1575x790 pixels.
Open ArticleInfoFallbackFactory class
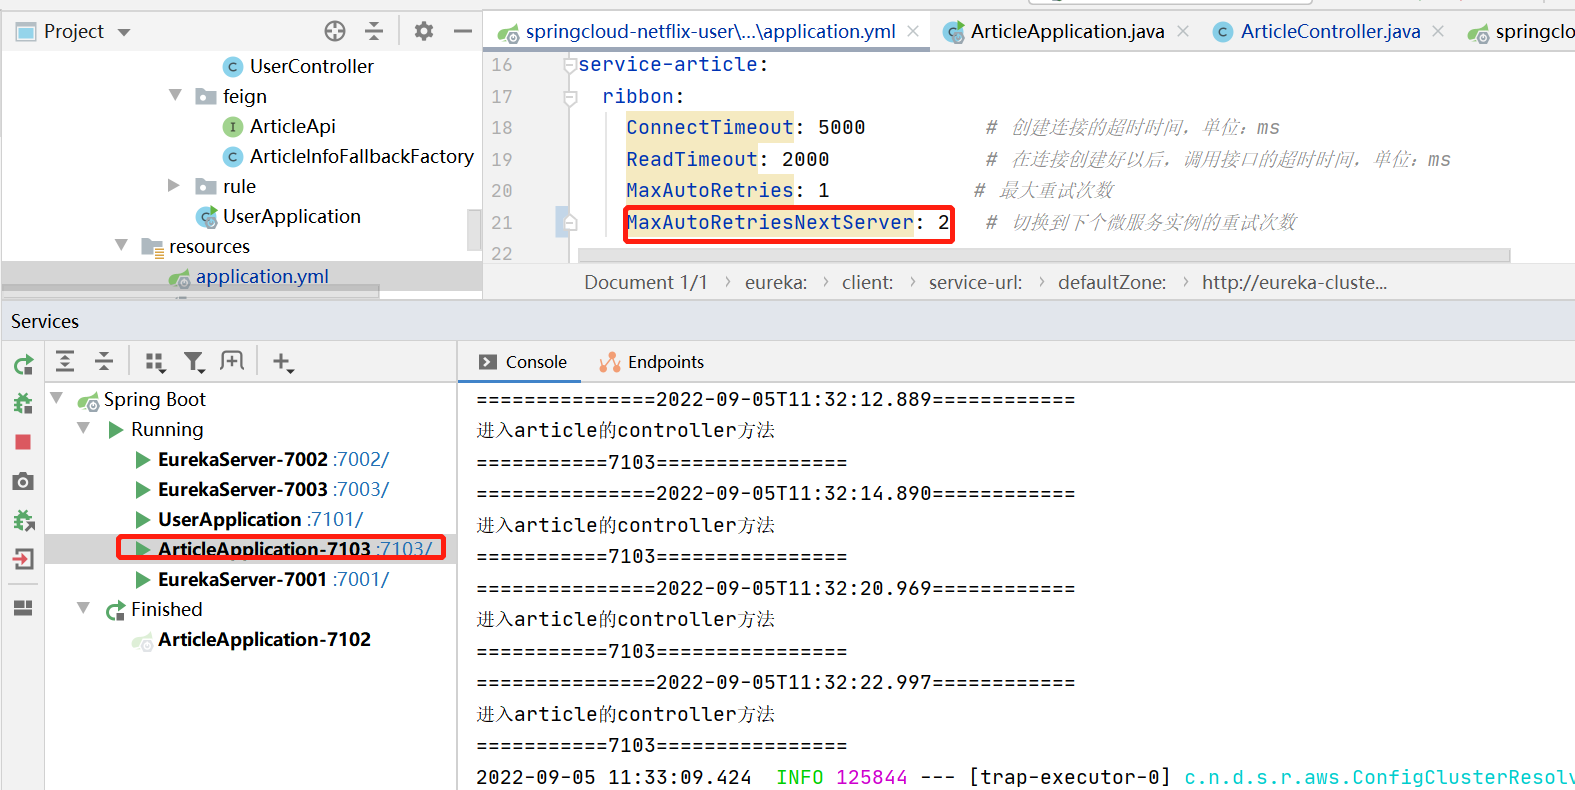[x=362, y=156]
